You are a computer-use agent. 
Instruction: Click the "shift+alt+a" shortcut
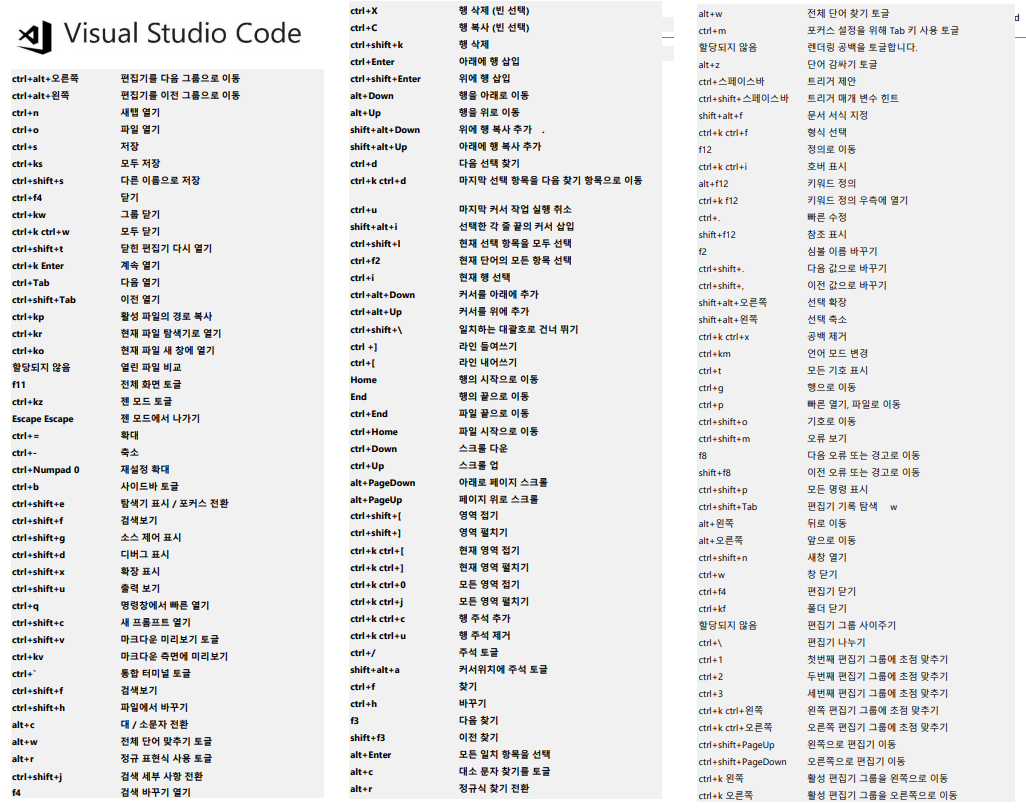coord(374,670)
